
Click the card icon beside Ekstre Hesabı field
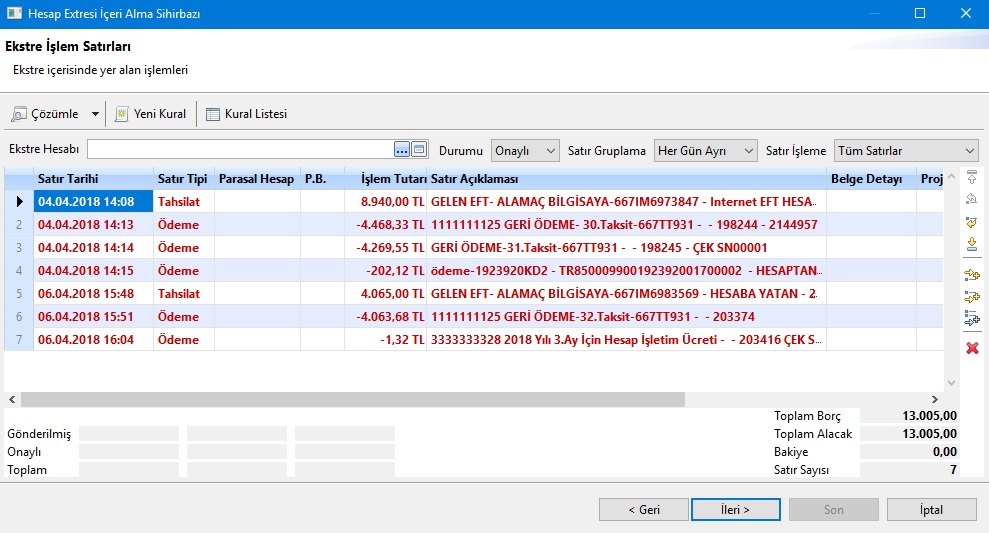(420, 150)
